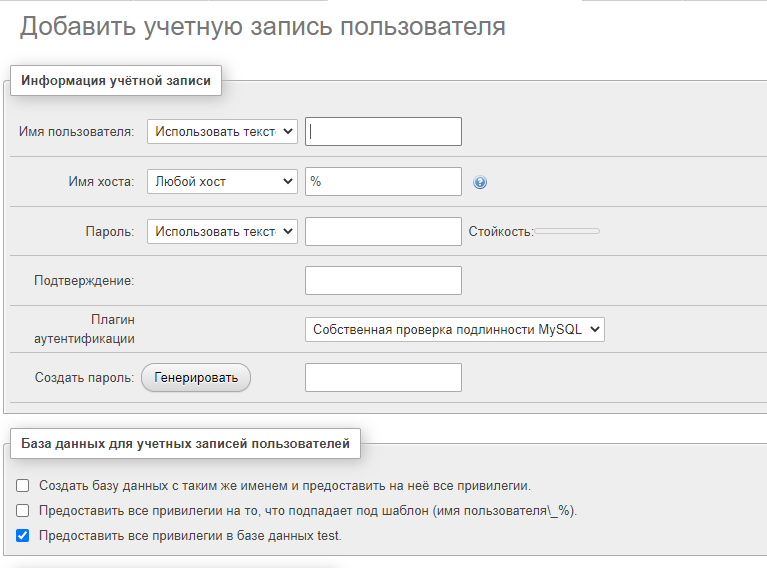767x568 pixels.
Task: Click the 'Информация учётной записи' section legend
Action: coord(116,81)
